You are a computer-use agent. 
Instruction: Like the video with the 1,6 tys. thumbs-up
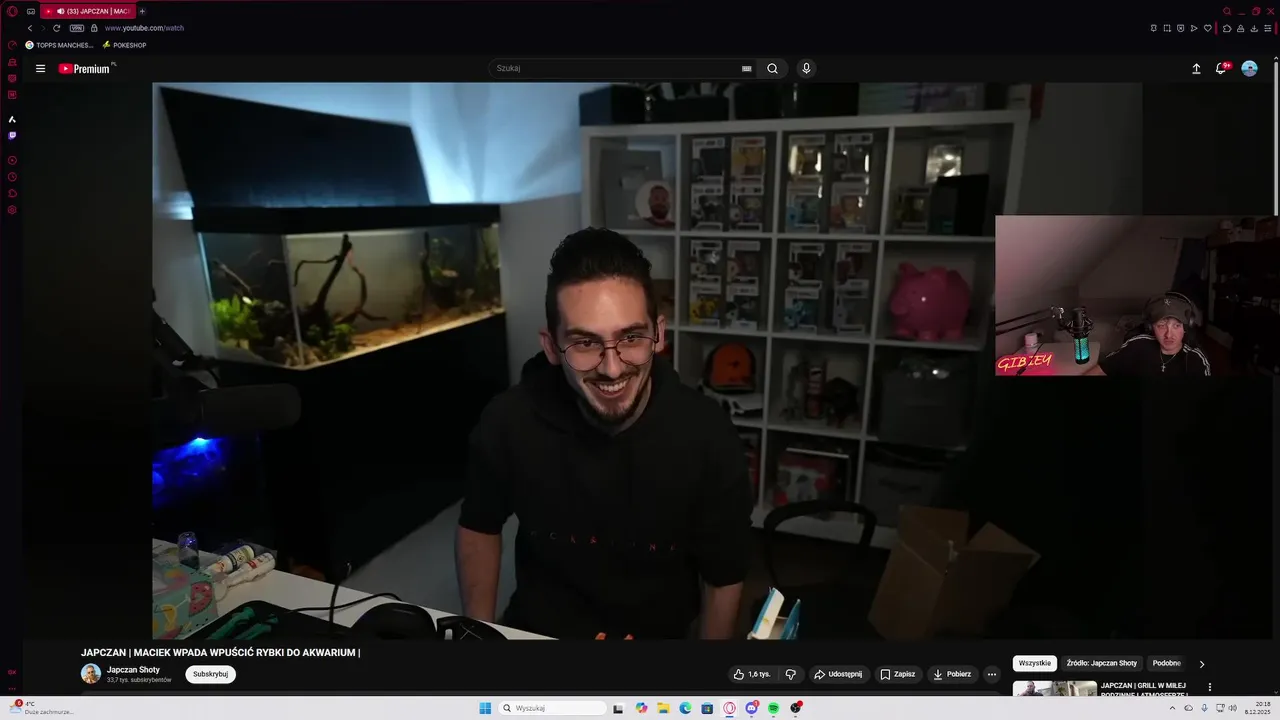click(x=751, y=674)
